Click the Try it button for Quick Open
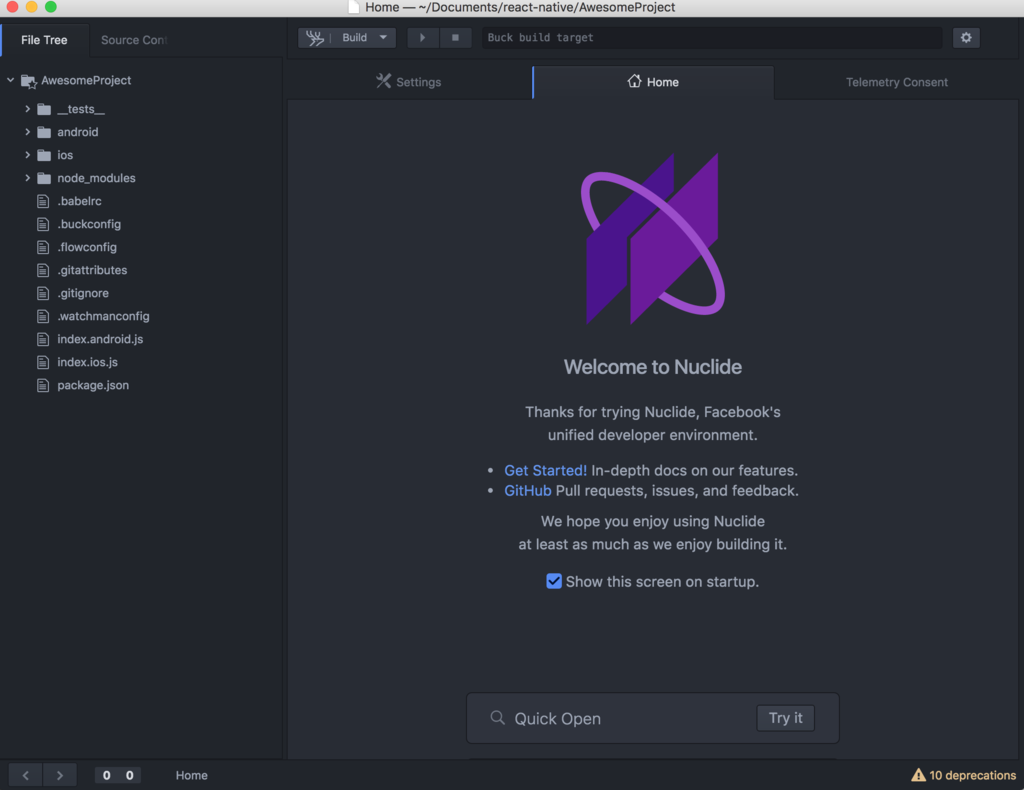 [786, 718]
